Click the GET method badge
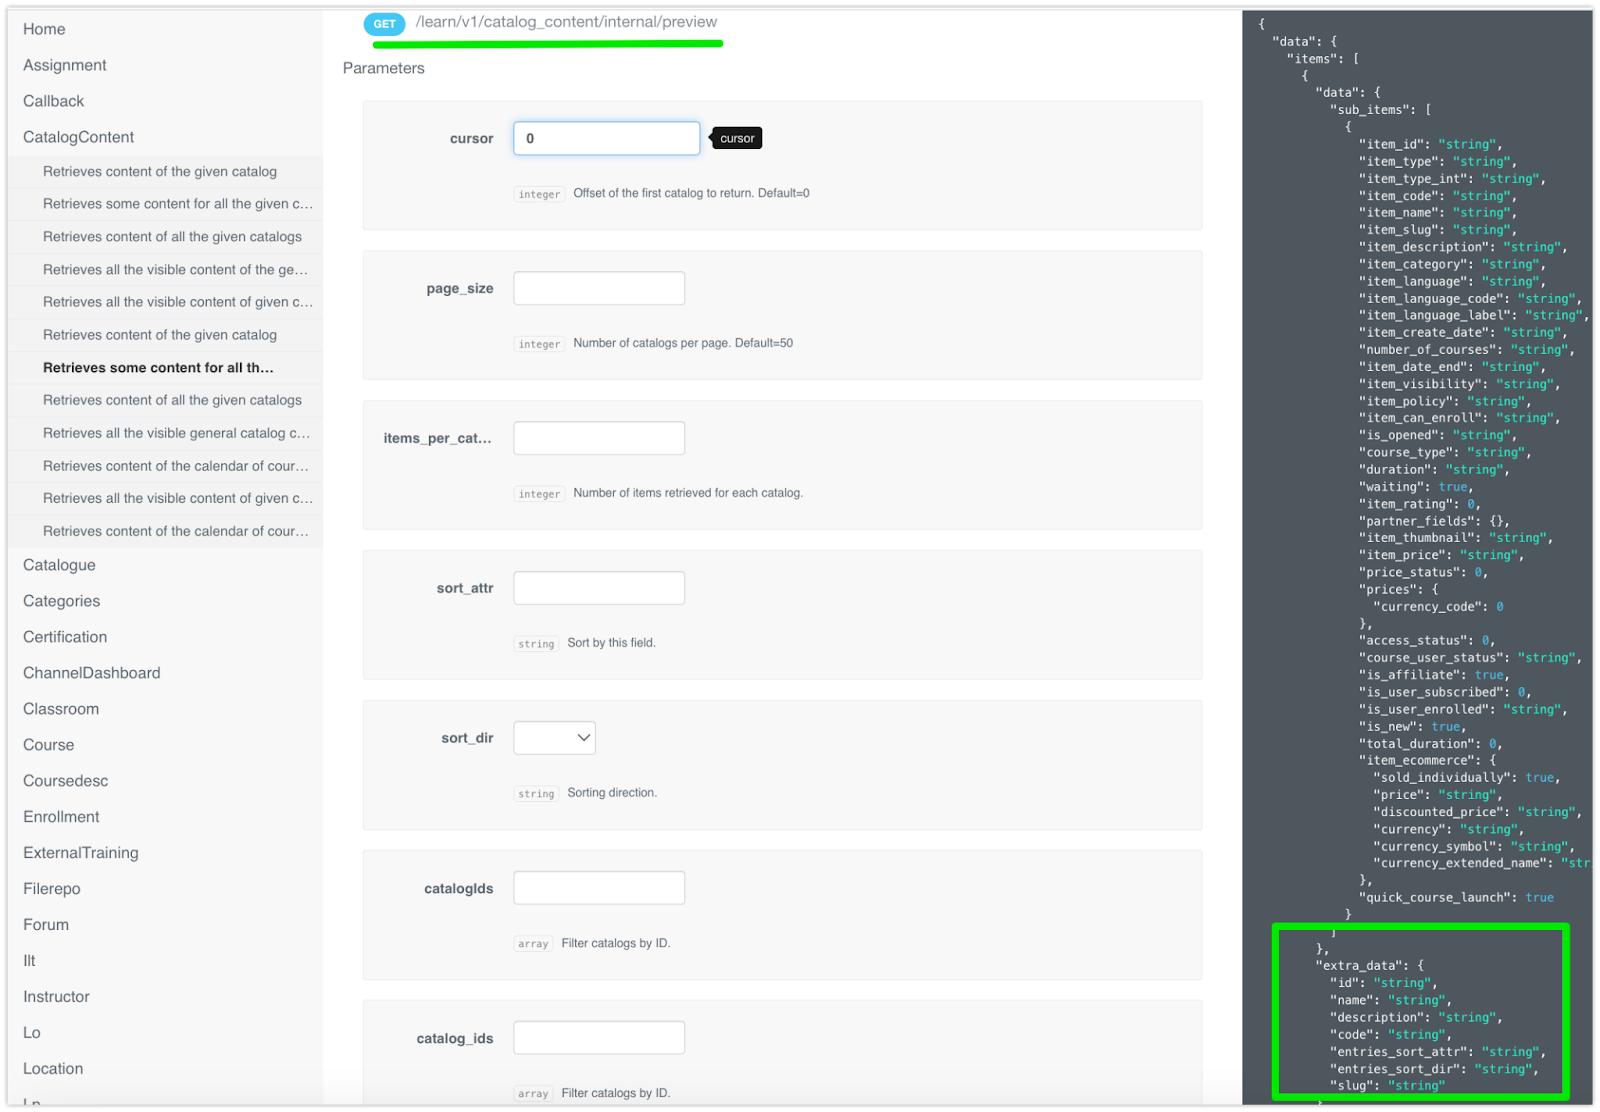 [x=384, y=22]
